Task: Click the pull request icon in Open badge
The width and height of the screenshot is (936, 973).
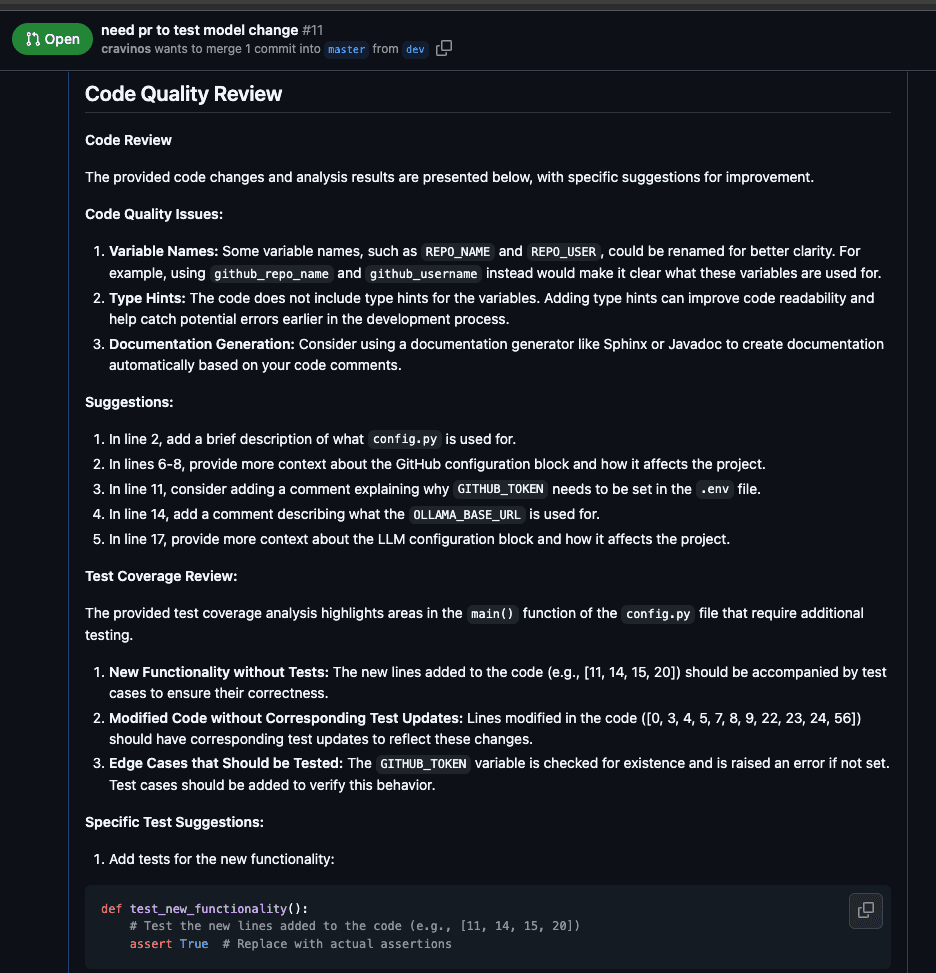Action: tap(33, 39)
